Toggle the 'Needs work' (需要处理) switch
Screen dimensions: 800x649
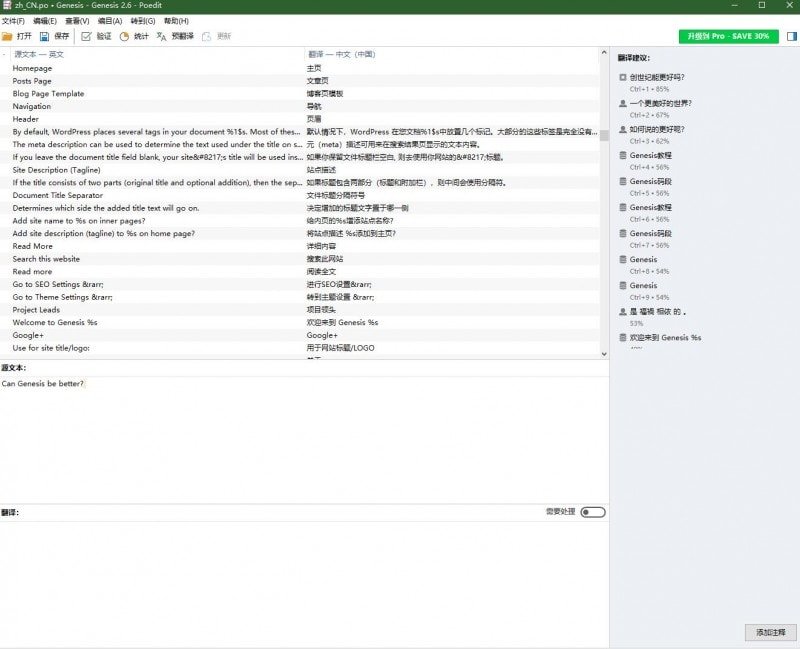click(x=592, y=512)
